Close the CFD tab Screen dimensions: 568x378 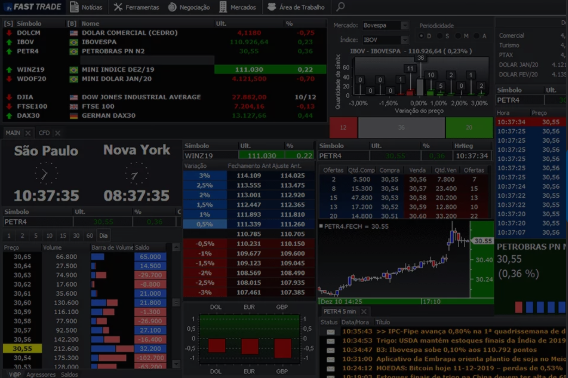[x=58, y=133]
